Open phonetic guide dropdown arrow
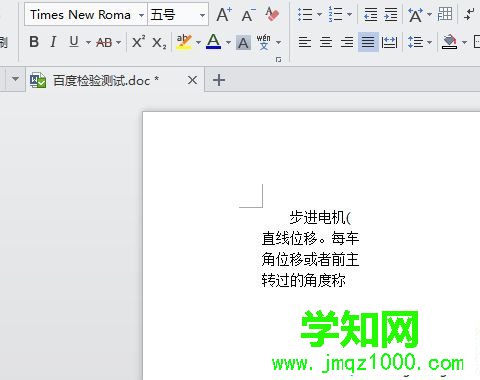Image resolution: width=480 pixels, height=380 pixels. [278, 42]
